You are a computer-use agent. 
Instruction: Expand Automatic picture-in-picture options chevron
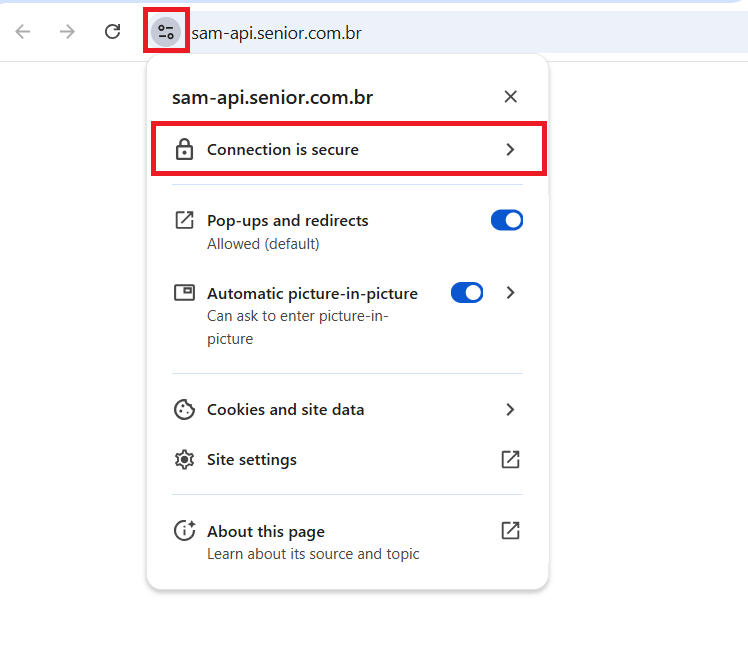(510, 293)
